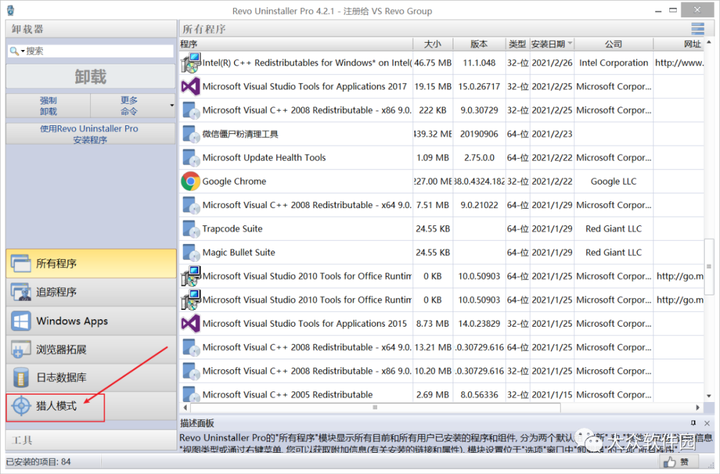Sort by the 程序 column header
720x474 pixels.
pyautogui.click(x=296, y=44)
